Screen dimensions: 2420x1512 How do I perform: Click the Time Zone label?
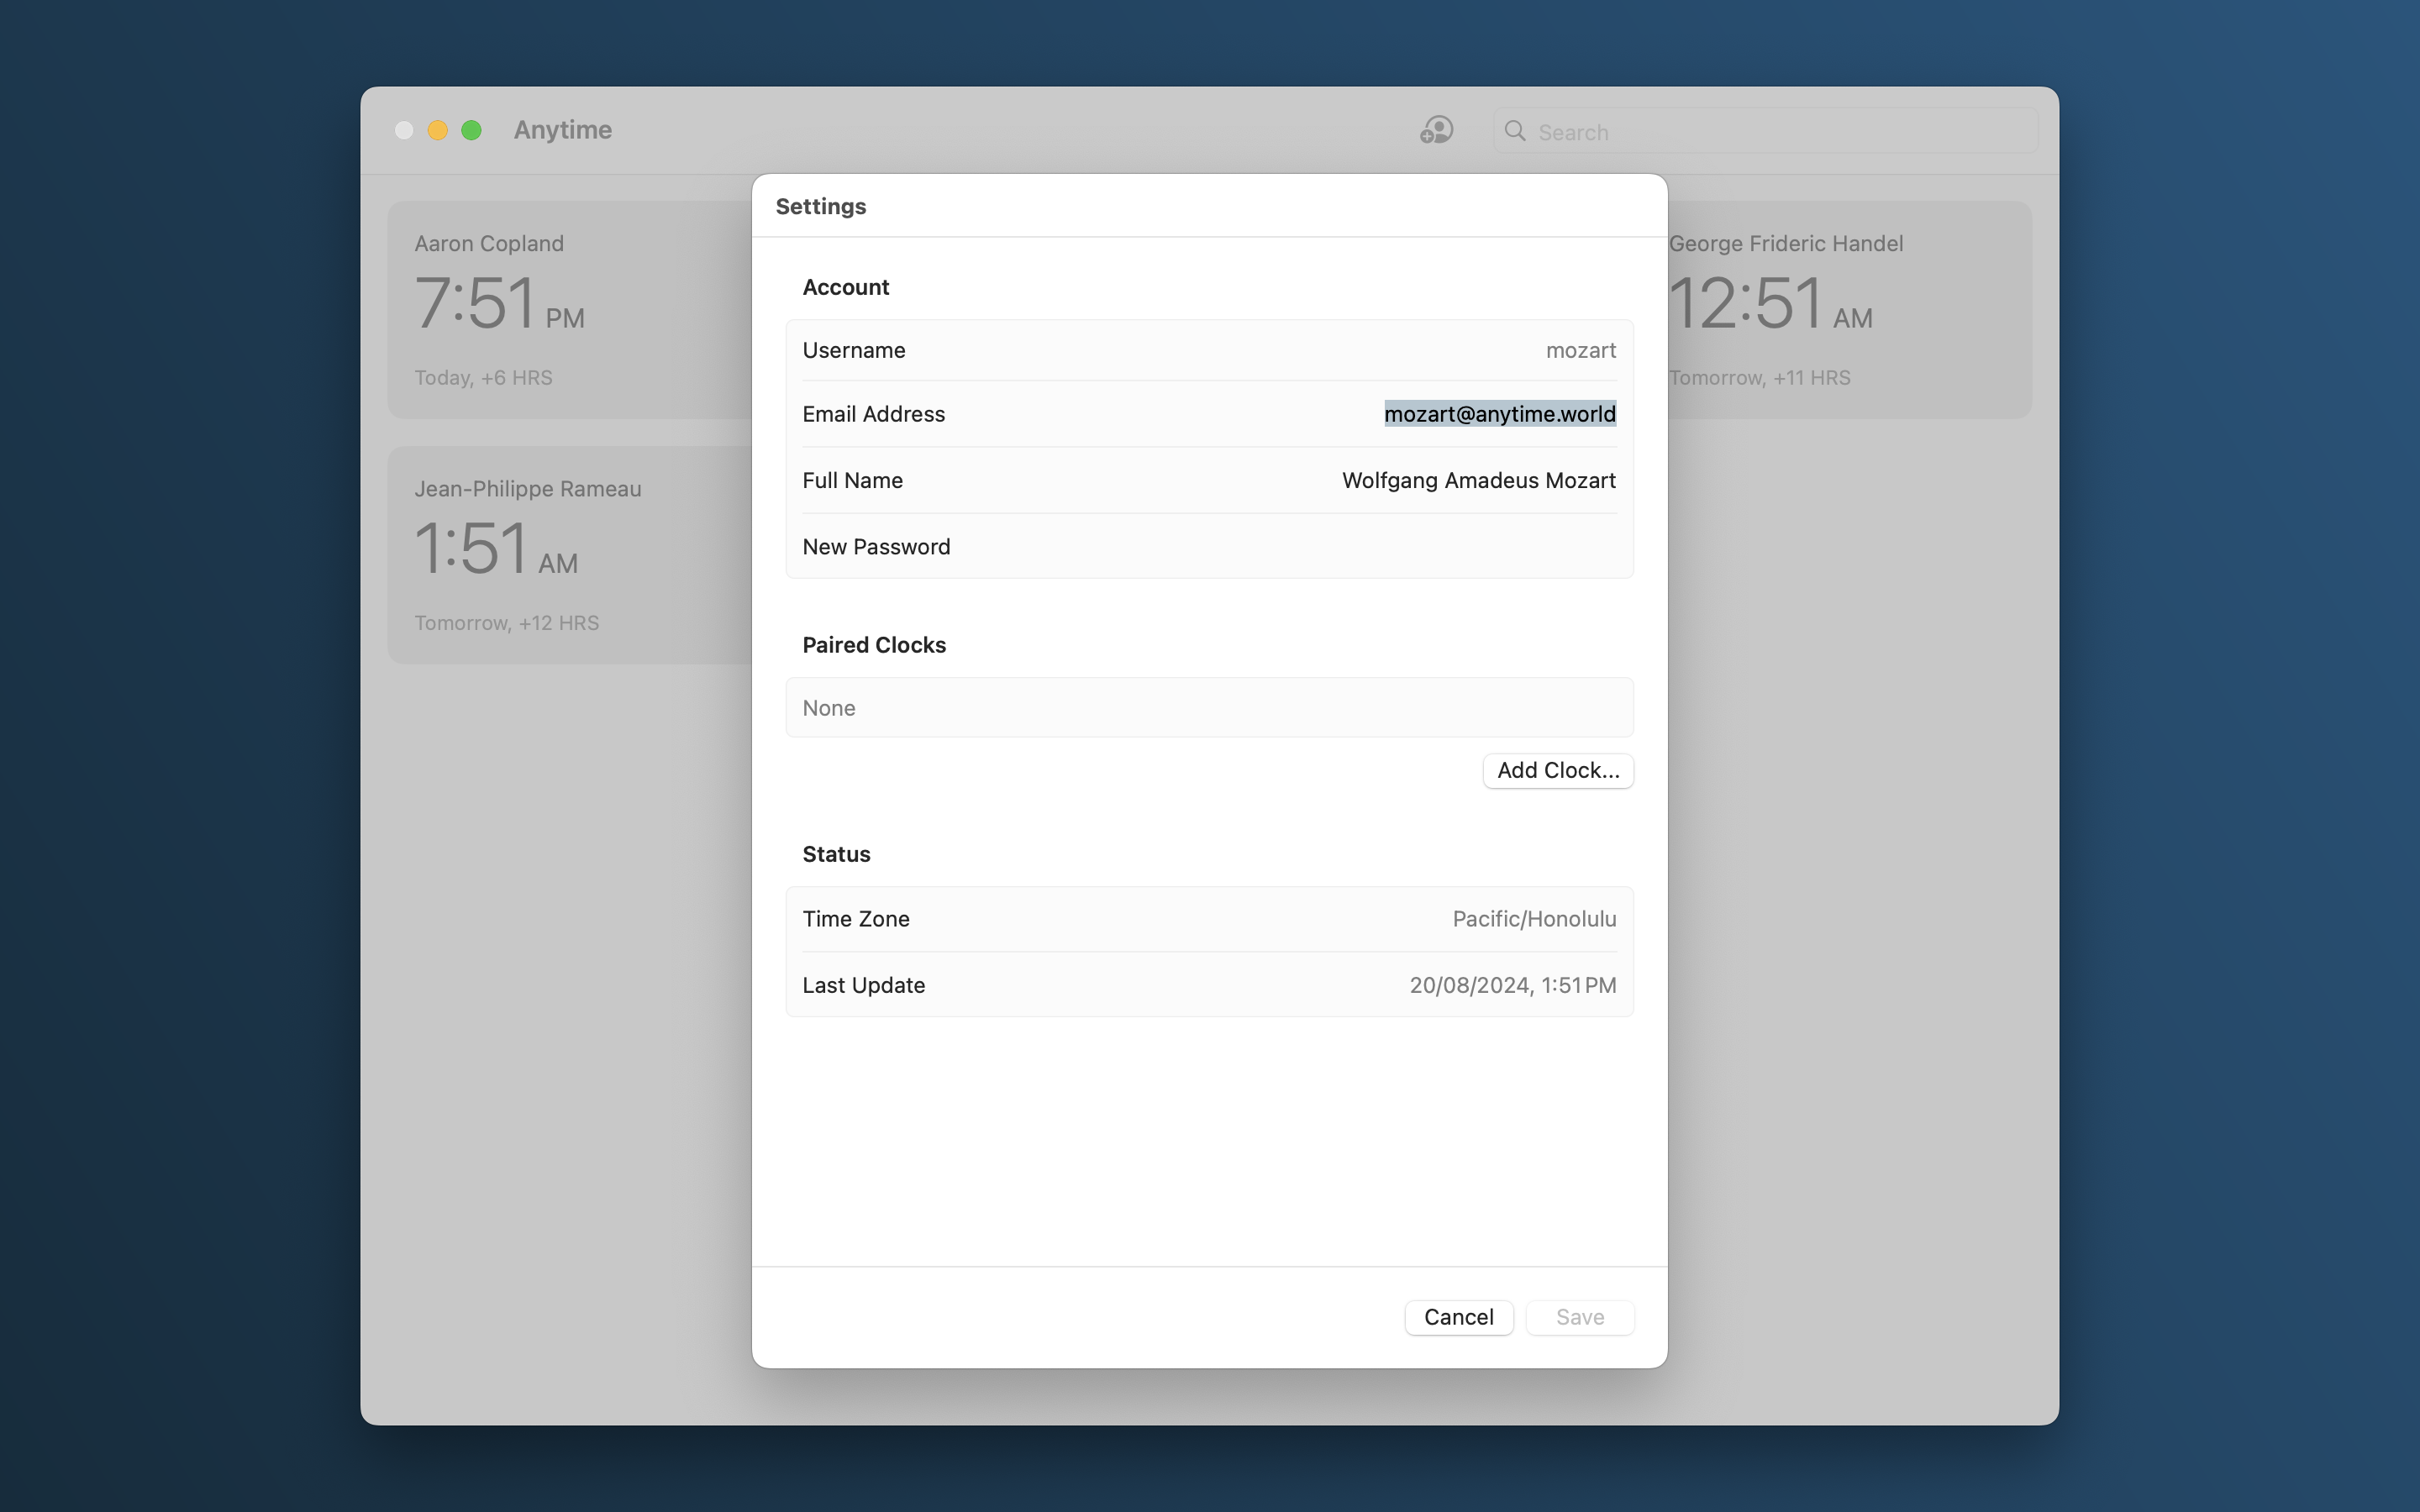[855, 919]
